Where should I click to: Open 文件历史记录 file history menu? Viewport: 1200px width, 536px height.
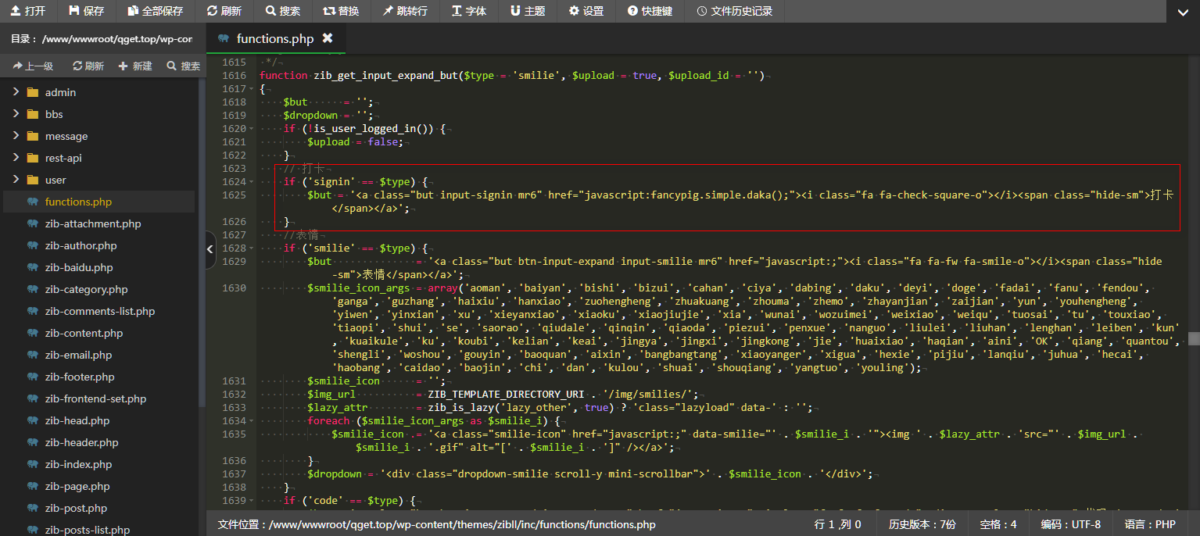click(734, 11)
